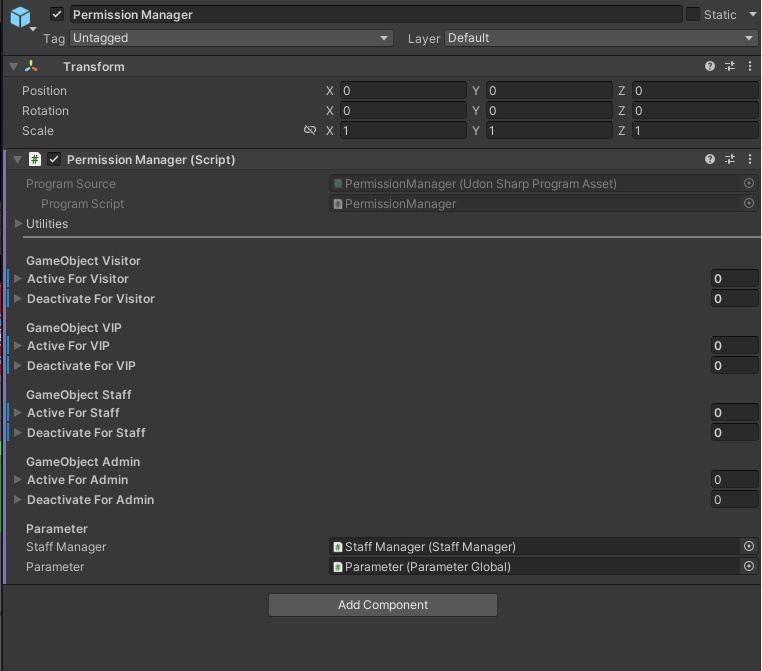Edit Active For Admin size field
Screen dimensions: 762x671
tap(734, 480)
